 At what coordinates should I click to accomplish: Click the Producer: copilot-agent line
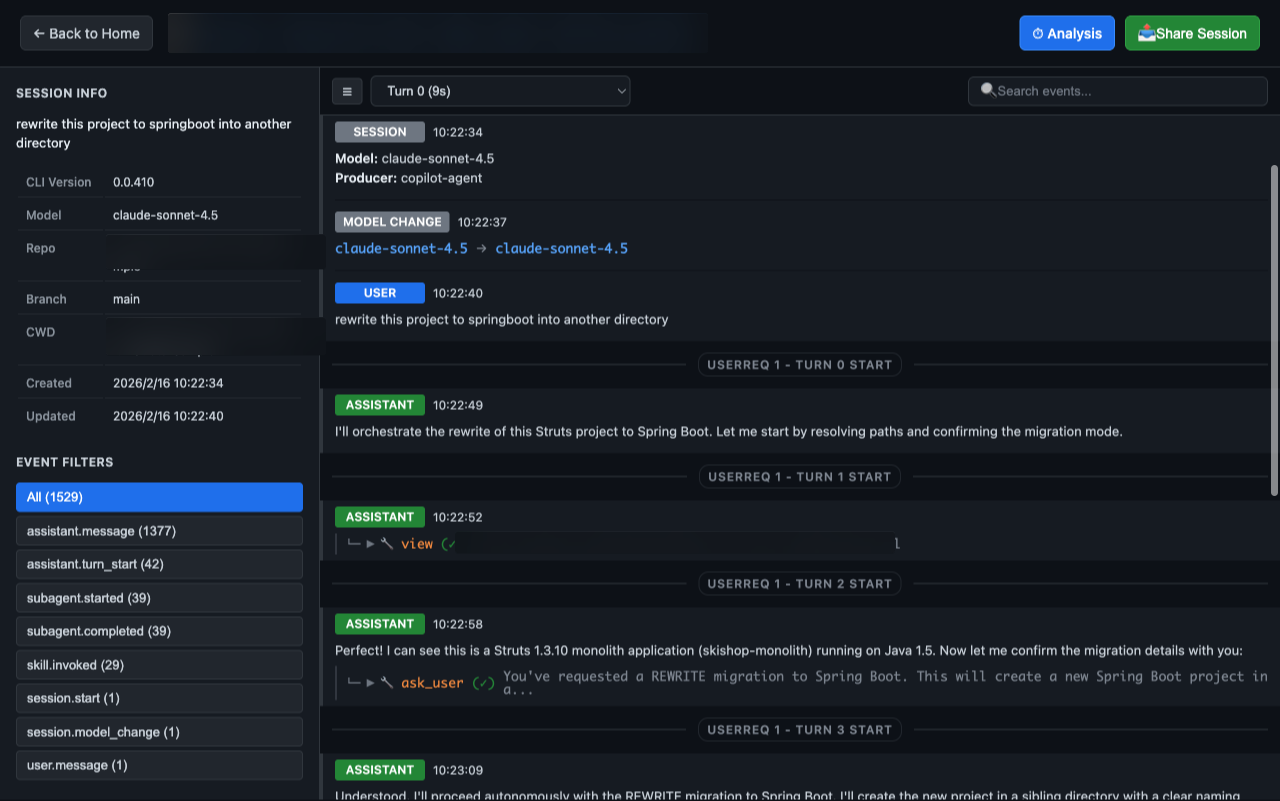(x=409, y=178)
